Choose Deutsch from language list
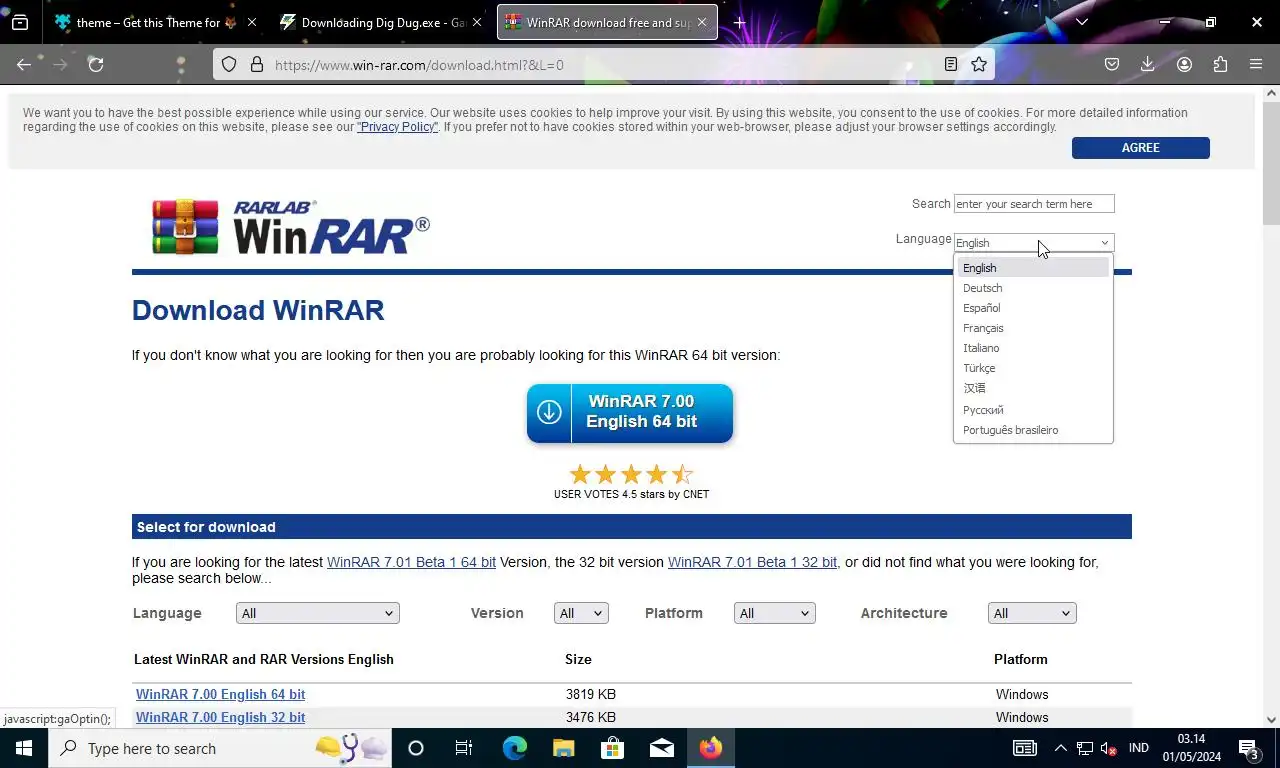Image resolution: width=1280 pixels, height=768 pixels. (x=1033, y=288)
